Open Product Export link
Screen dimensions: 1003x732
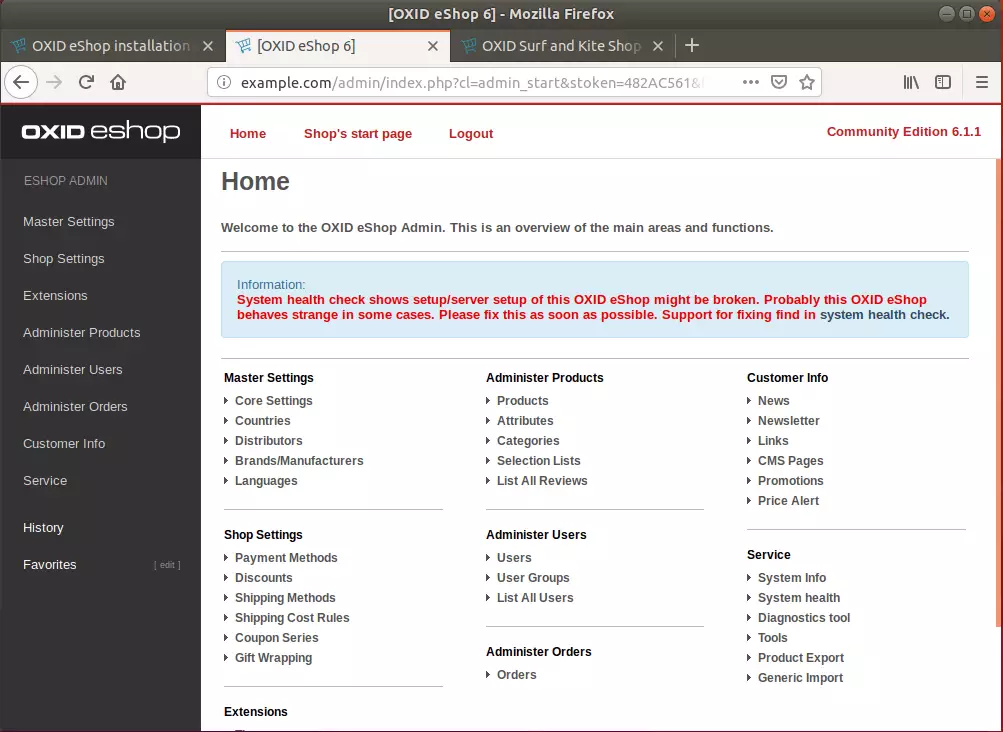click(801, 658)
